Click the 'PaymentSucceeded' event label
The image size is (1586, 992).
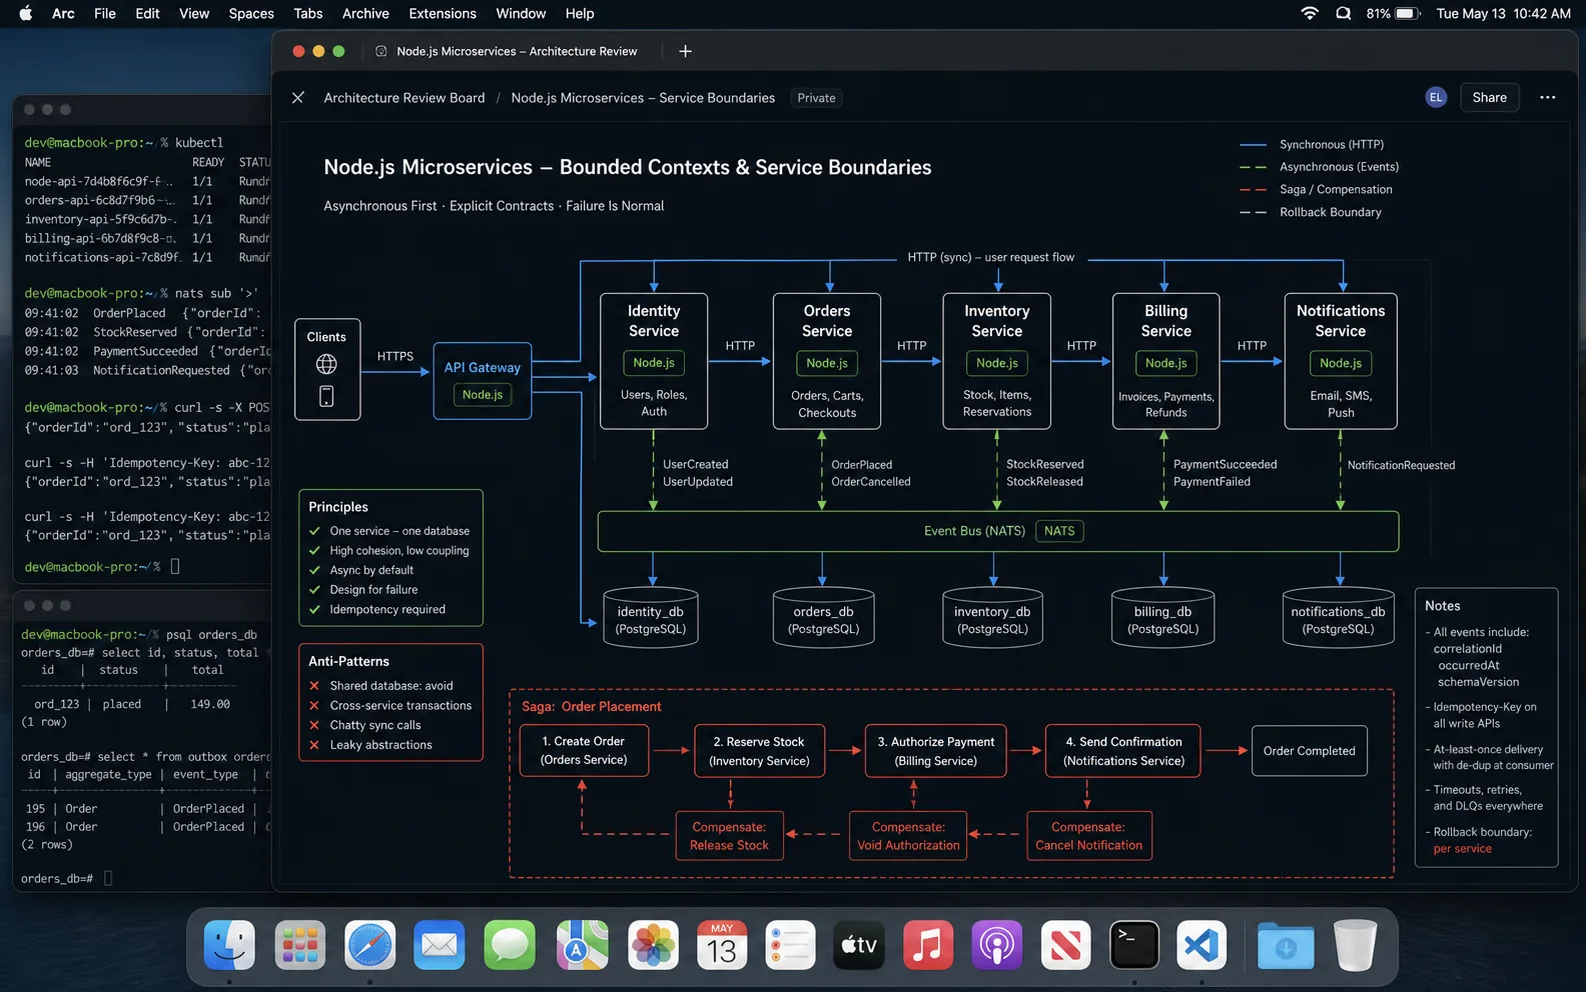[x=1225, y=464]
